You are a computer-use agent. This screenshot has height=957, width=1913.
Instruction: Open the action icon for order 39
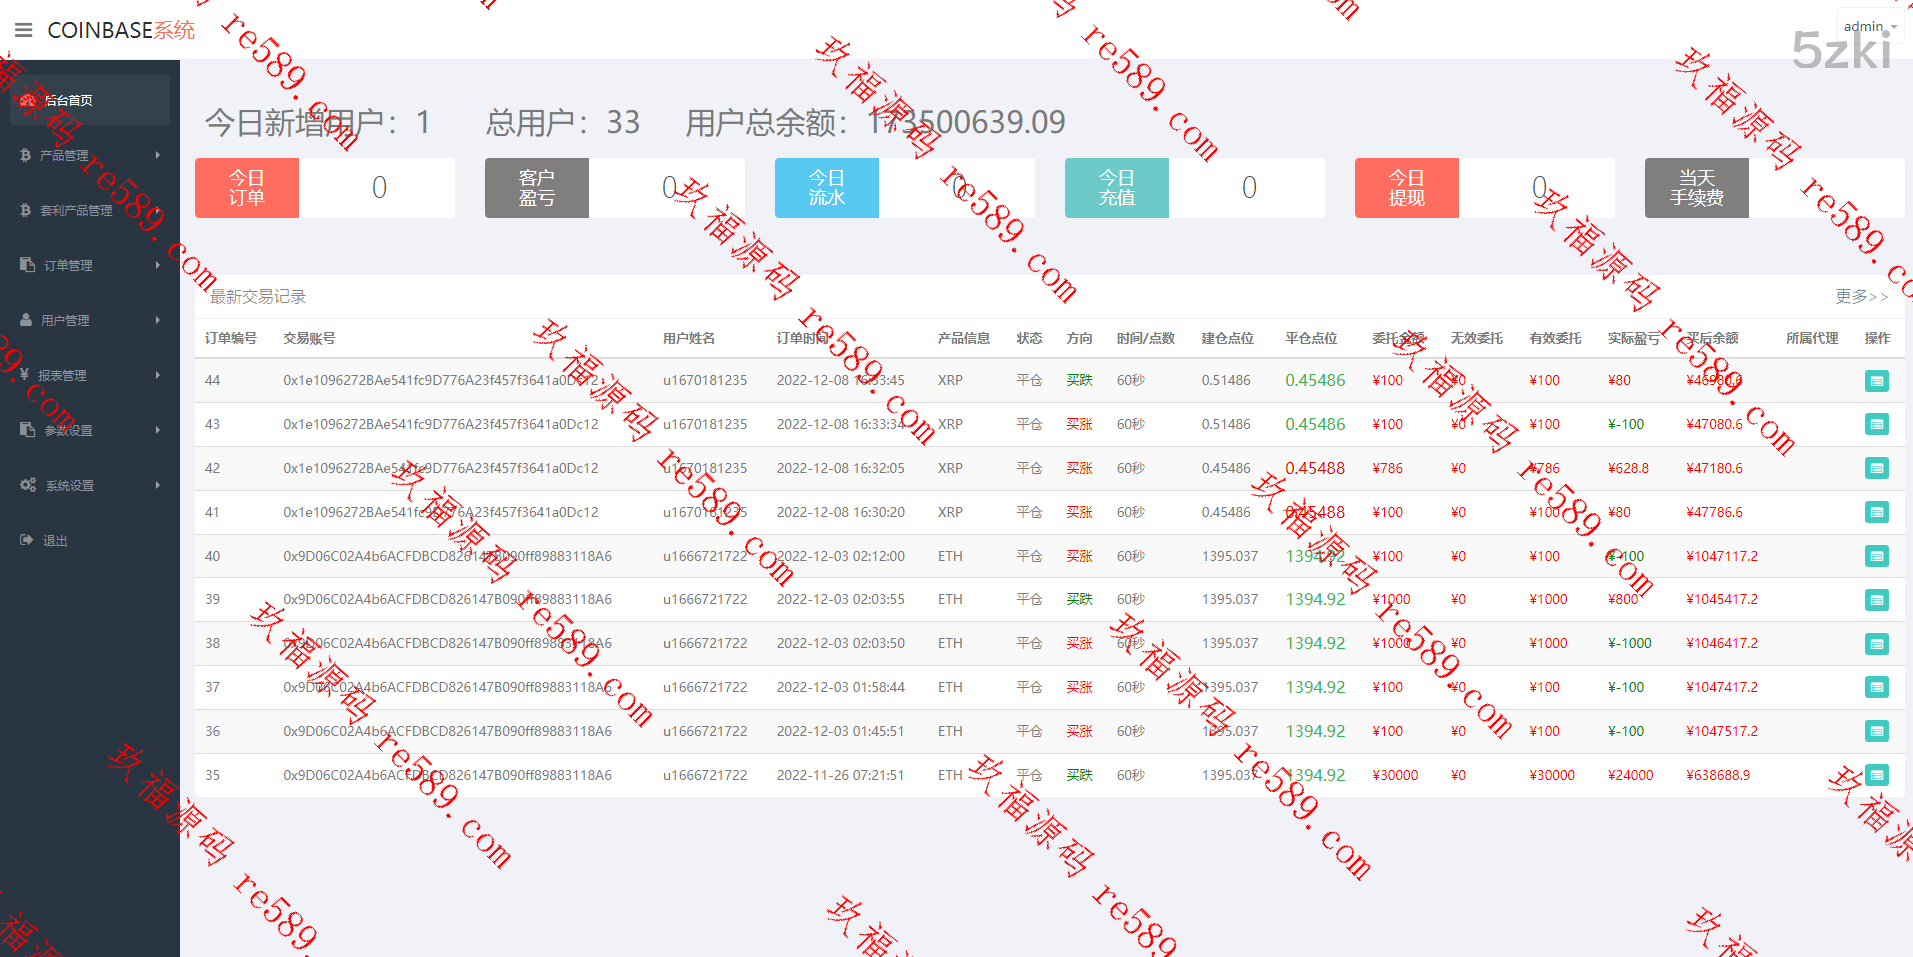(x=1876, y=600)
